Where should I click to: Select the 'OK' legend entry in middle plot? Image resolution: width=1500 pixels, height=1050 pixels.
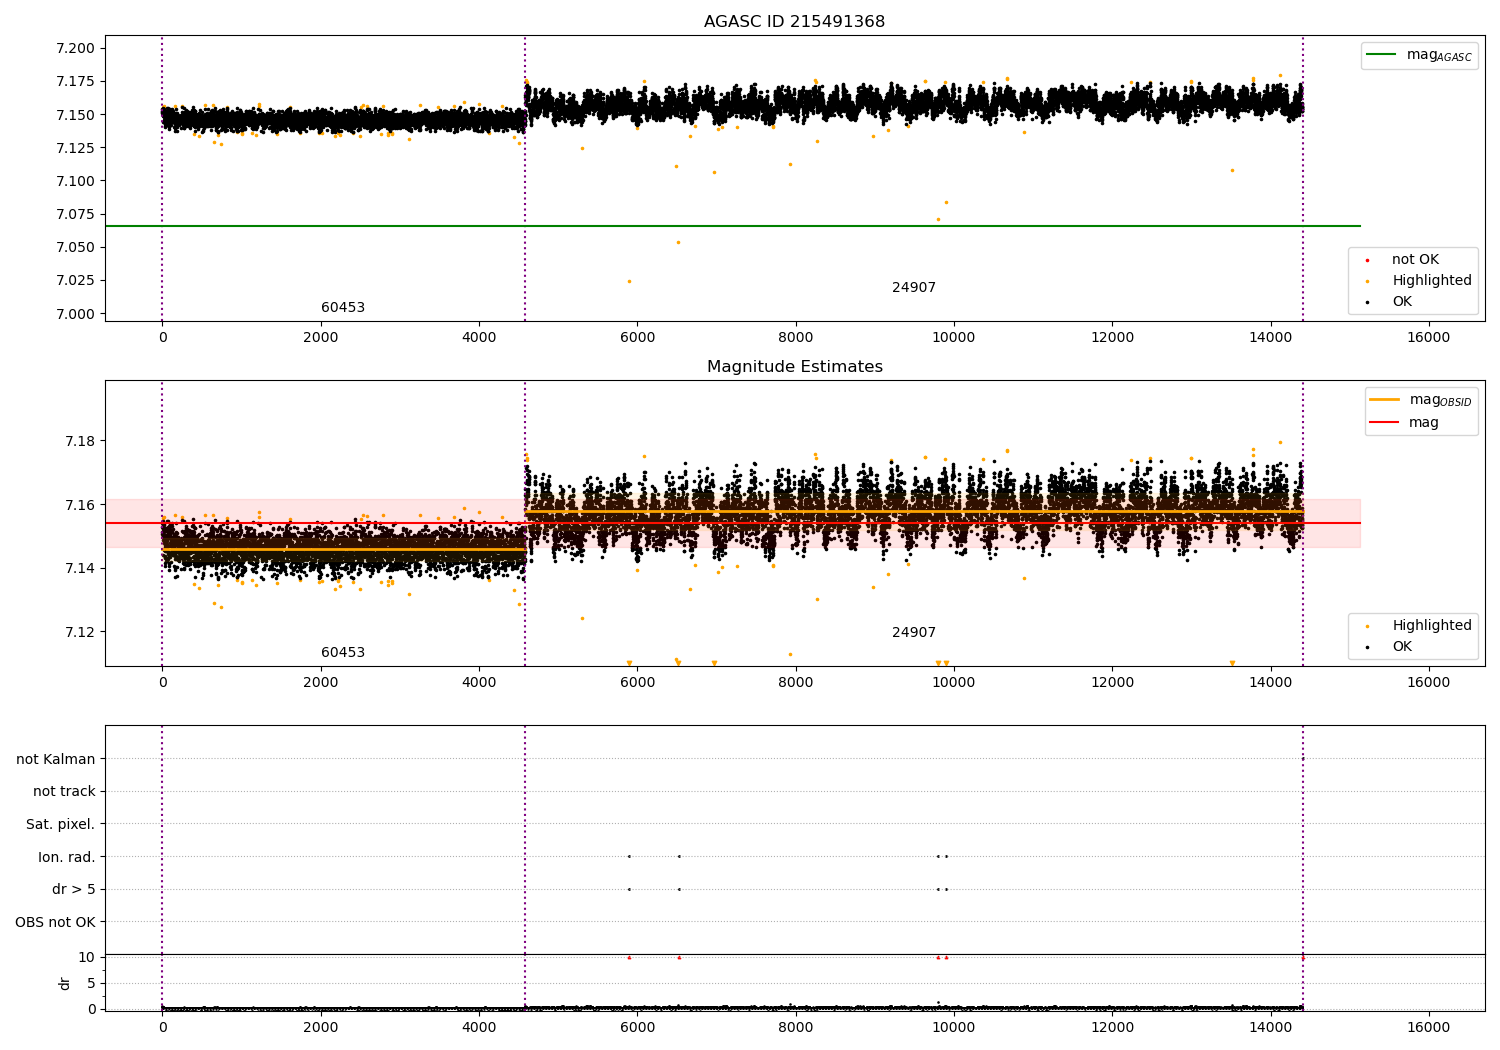(x=1402, y=647)
